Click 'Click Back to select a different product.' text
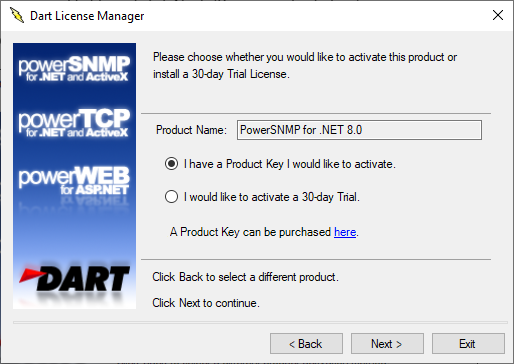Screen dimensions: 514x364 pyautogui.click(x=245, y=277)
